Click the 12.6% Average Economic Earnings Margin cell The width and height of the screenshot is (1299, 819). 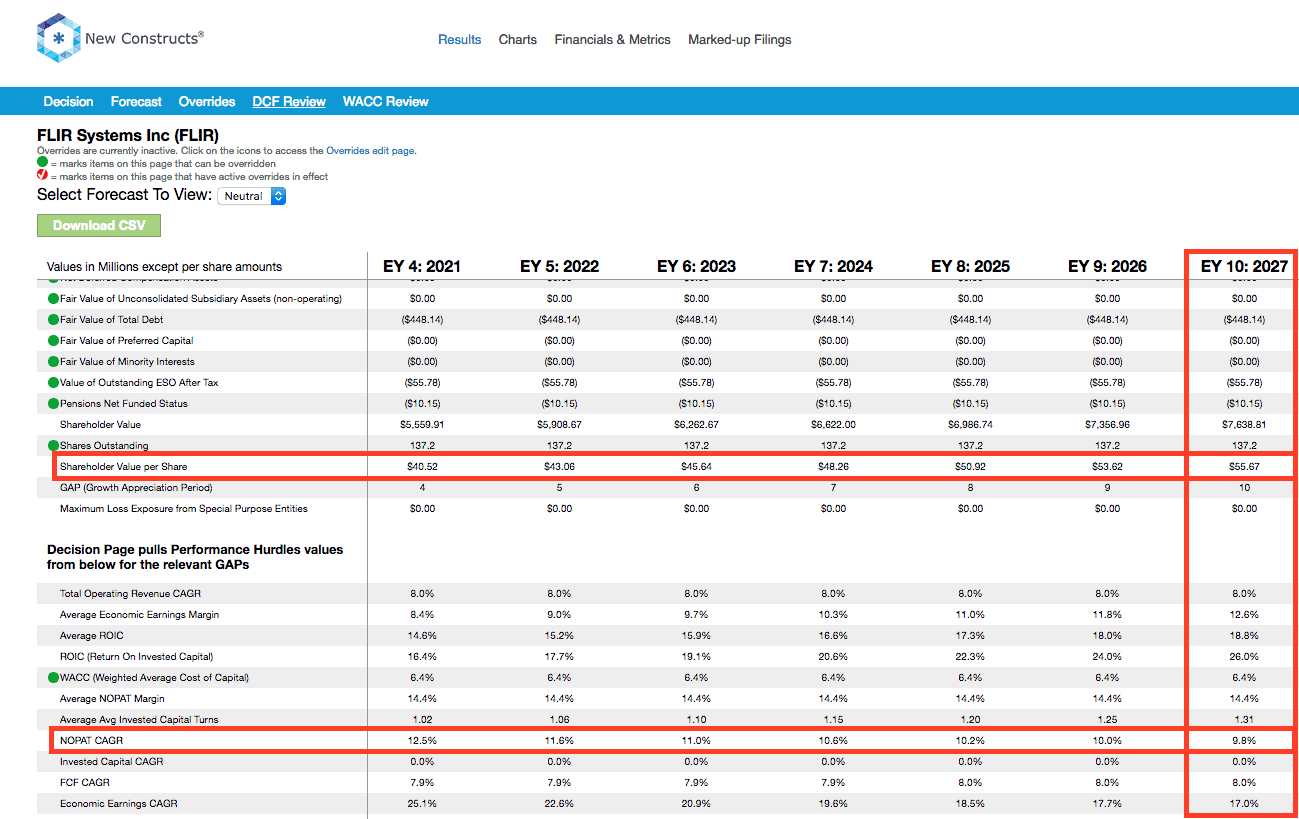[x=1244, y=615]
